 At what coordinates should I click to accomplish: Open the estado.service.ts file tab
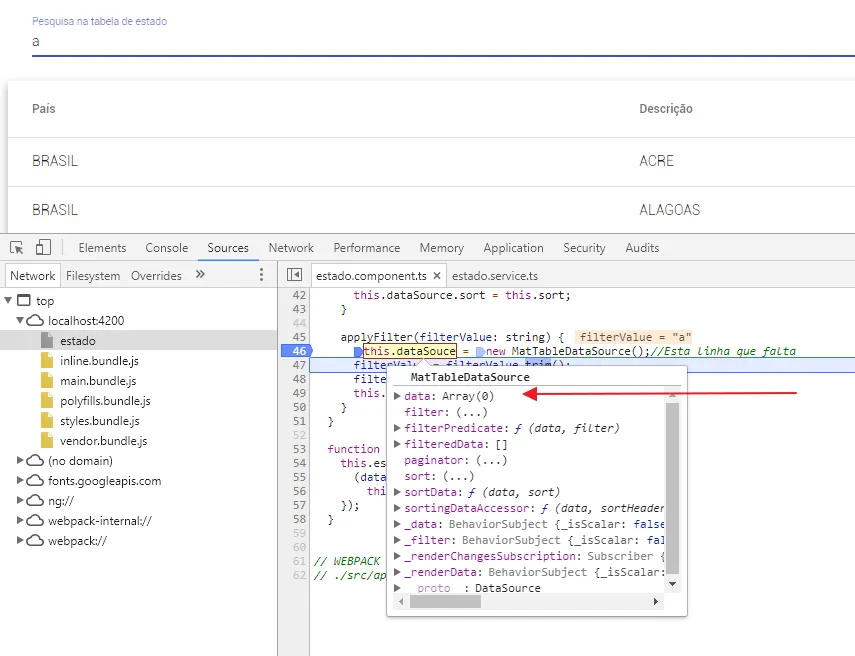click(495, 276)
